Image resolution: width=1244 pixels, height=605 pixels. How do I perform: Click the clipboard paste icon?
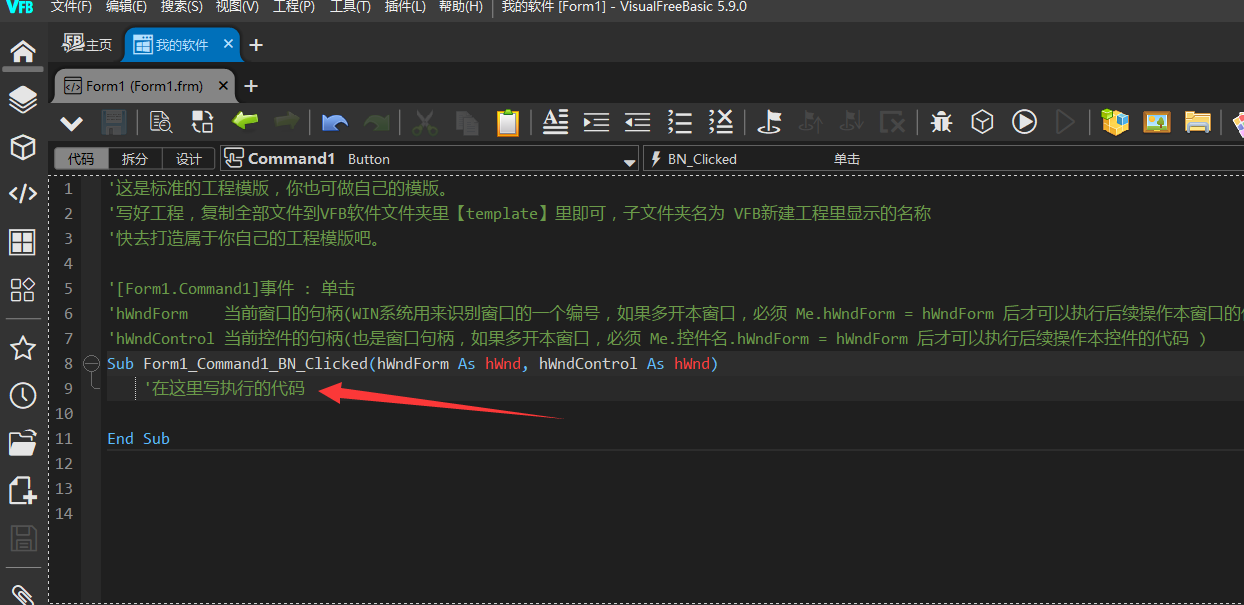click(508, 122)
